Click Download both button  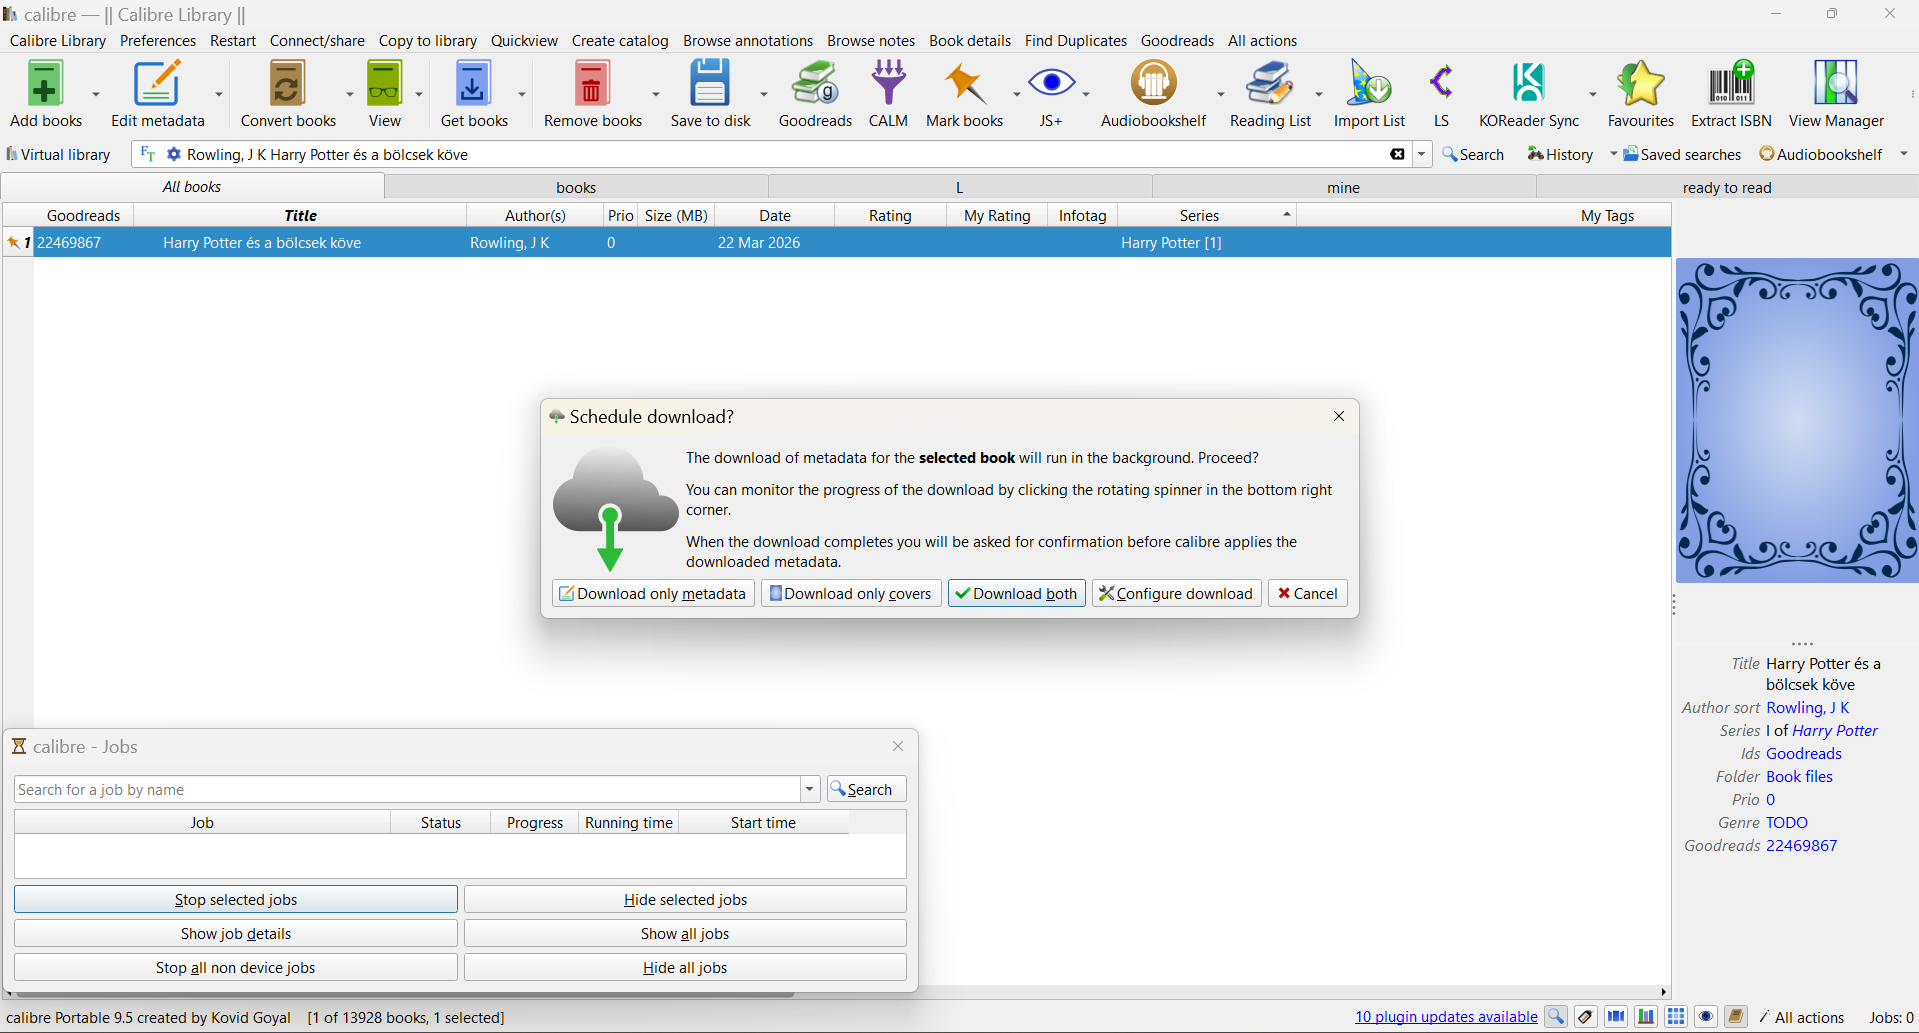(1016, 593)
